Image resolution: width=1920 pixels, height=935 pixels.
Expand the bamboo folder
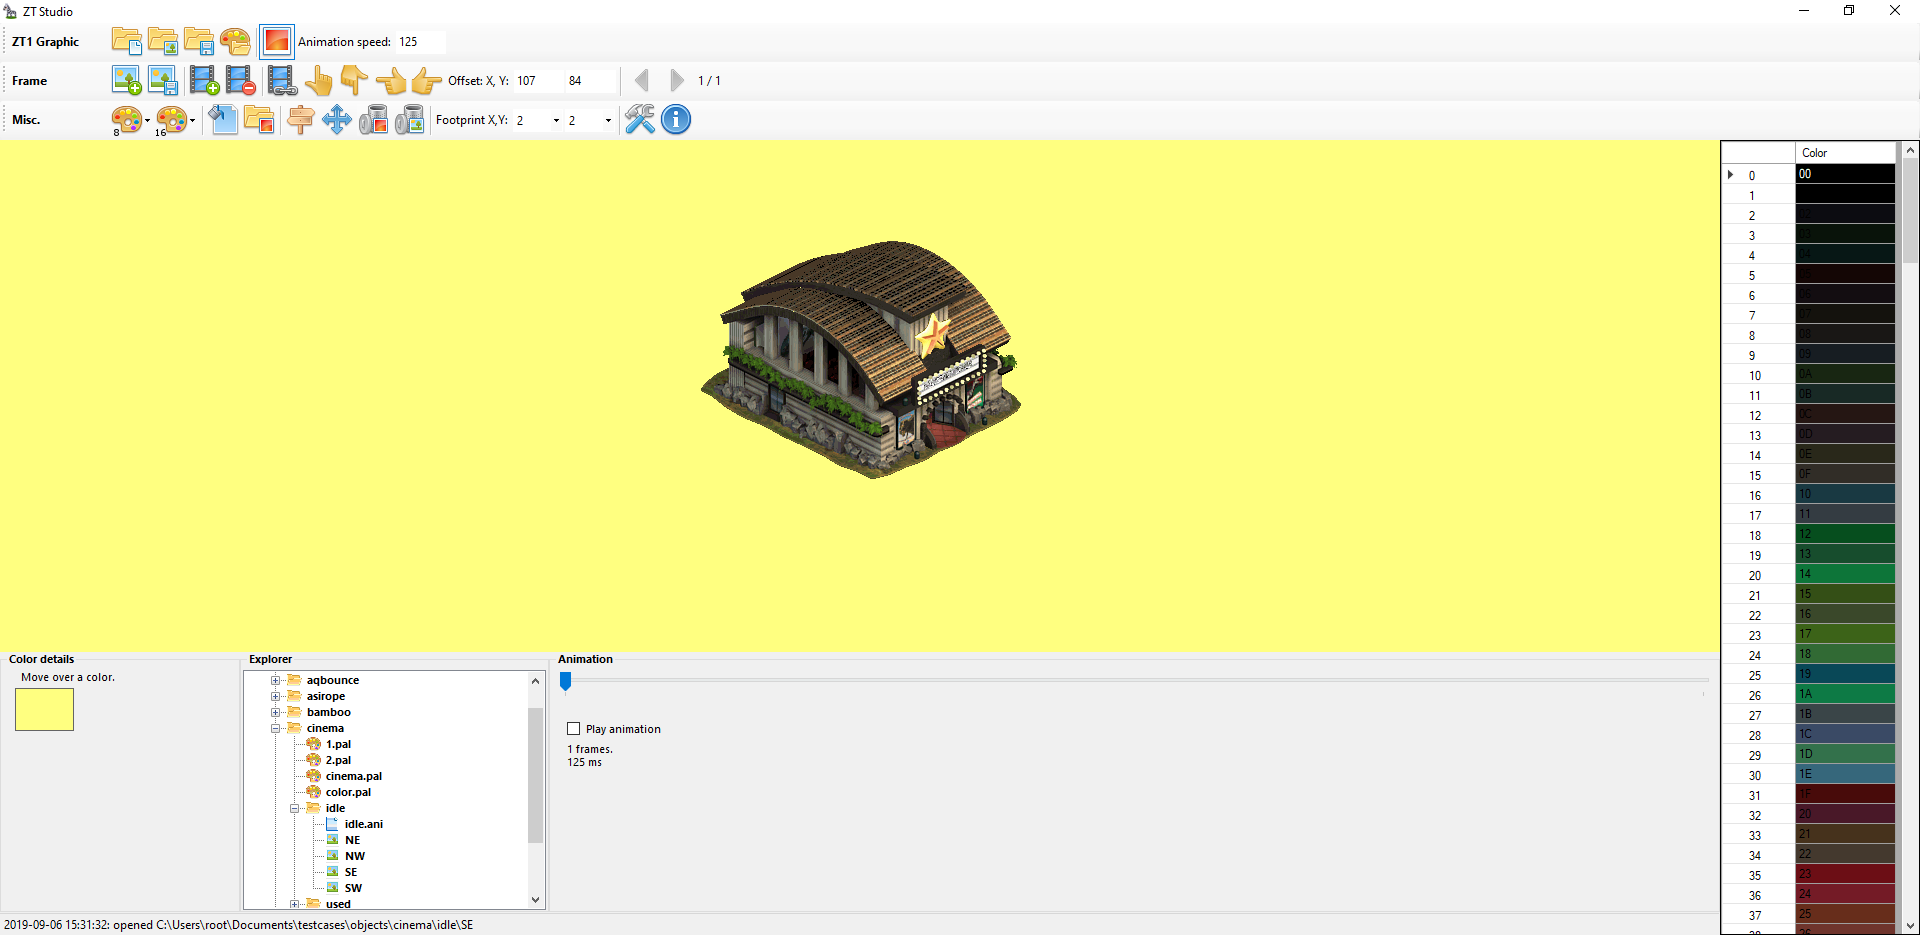click(275, 712)
